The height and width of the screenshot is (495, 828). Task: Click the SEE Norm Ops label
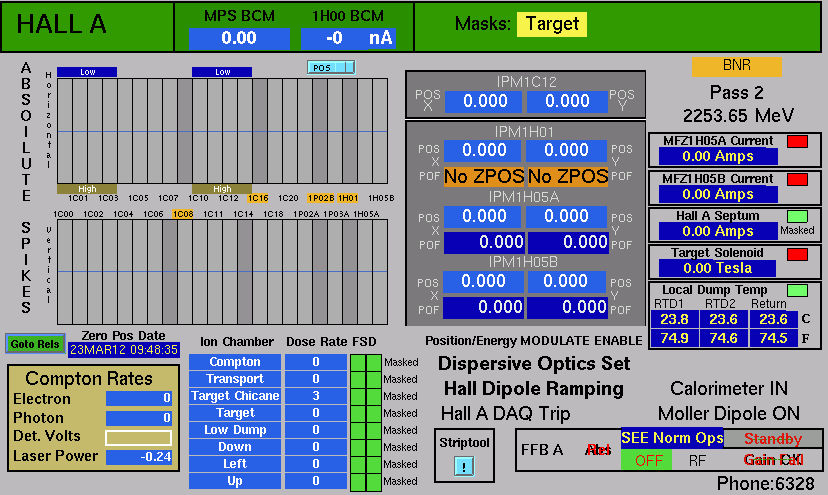point(672,438)
